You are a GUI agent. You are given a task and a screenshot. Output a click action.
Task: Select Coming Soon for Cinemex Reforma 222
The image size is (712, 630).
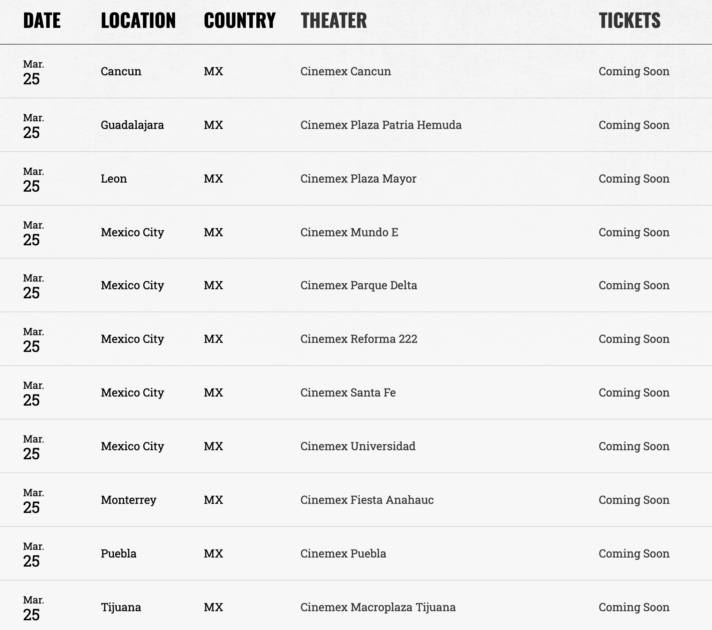coord(634,339)
